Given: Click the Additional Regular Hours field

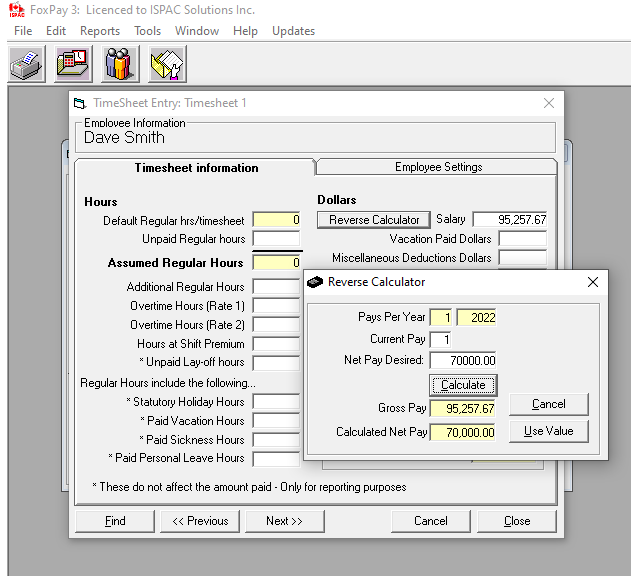Looking at the screenshot, I should coord(276,287).
